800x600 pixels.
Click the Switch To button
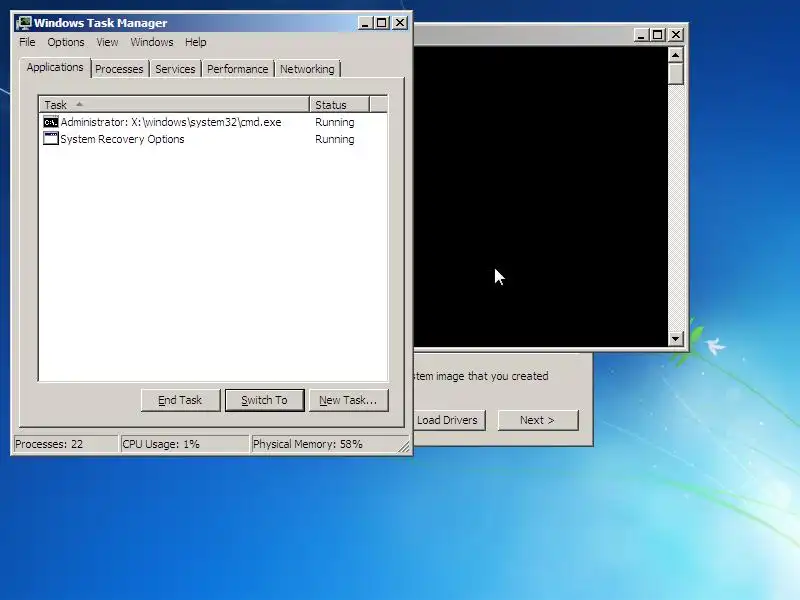265,400
